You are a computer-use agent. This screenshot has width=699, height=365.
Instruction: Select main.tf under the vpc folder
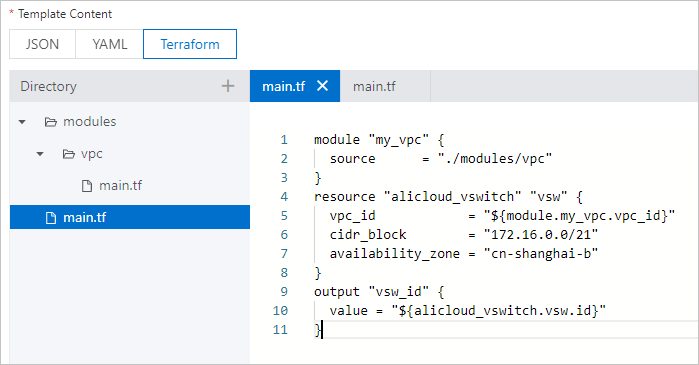120,185
